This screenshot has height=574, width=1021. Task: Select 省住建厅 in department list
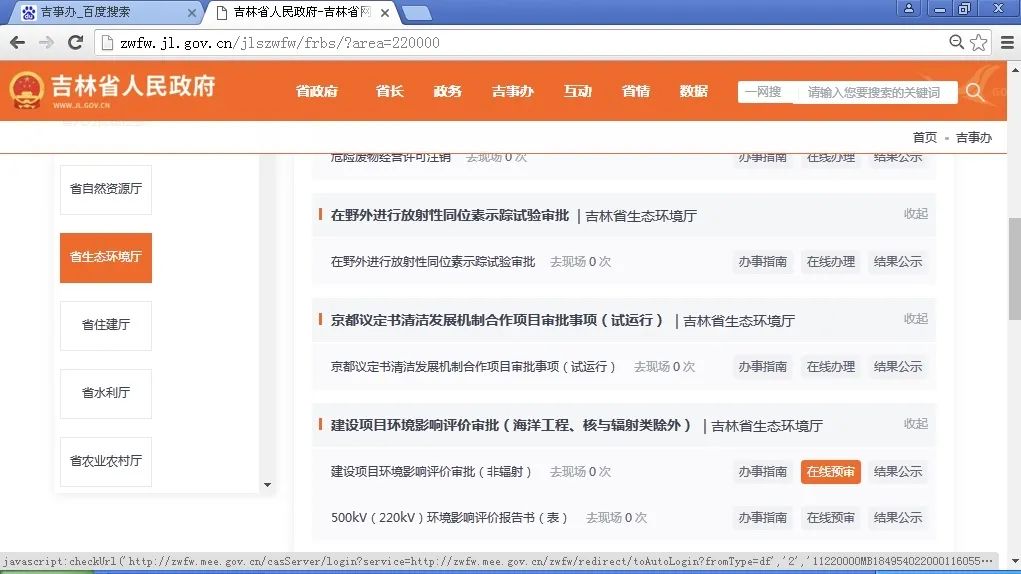coord(106,325)
